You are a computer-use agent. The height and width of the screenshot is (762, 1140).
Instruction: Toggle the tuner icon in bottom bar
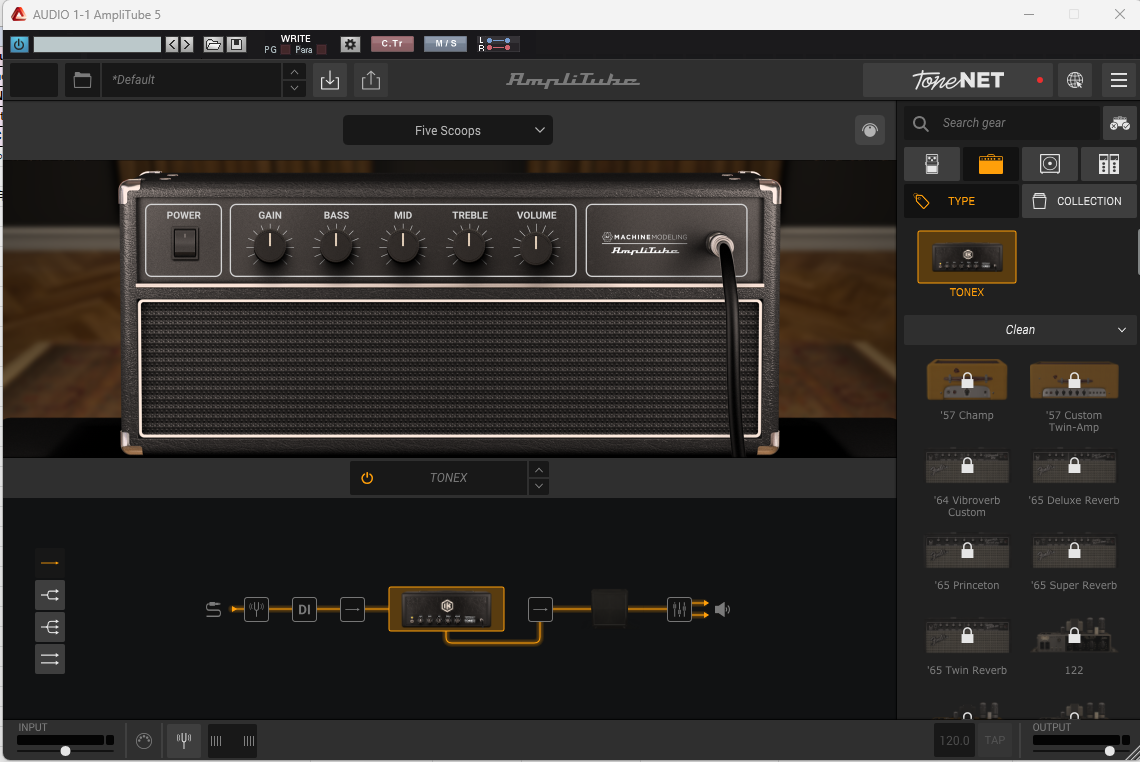(184, 741)
